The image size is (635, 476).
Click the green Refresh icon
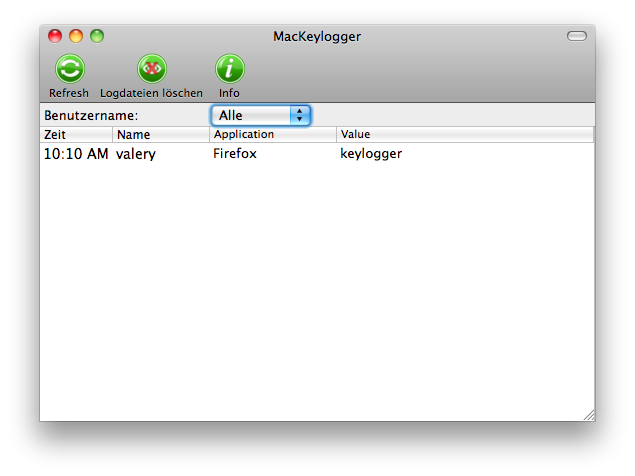[70, 69]
